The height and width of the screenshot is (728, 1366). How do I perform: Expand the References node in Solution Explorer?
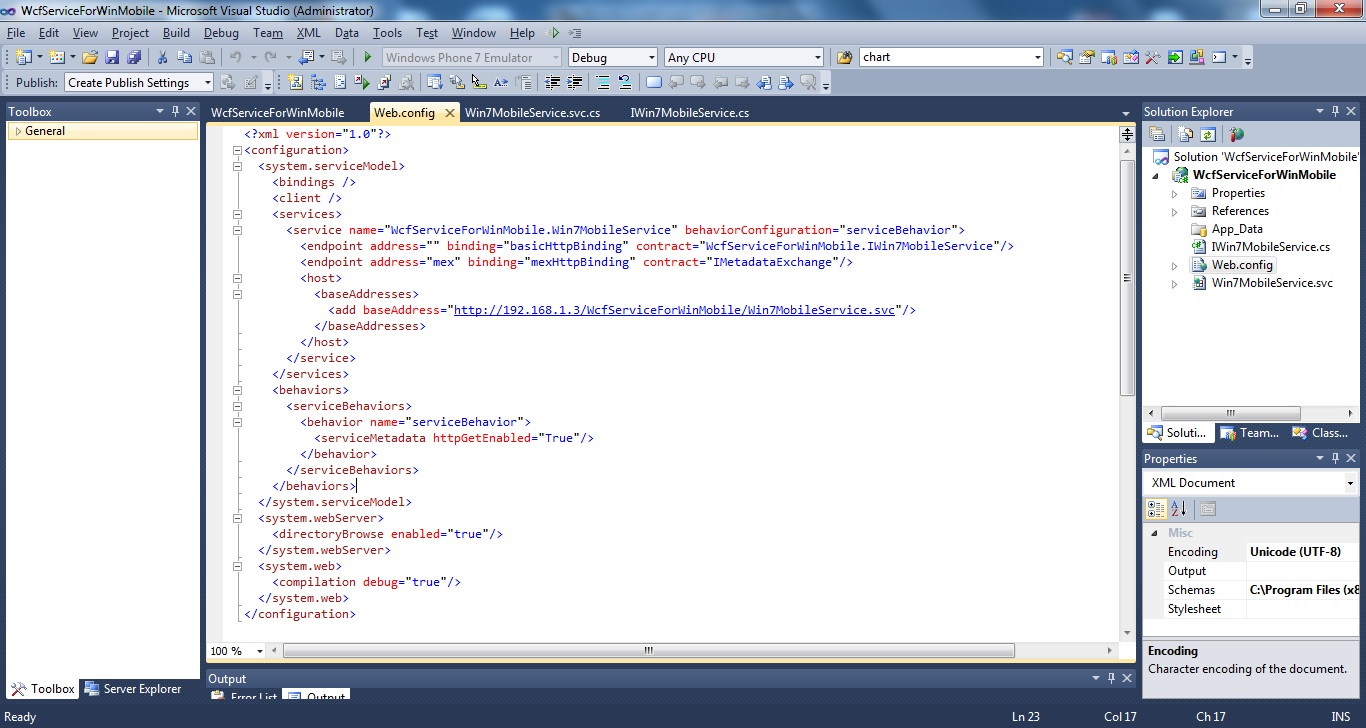(x=1175, y=211)
